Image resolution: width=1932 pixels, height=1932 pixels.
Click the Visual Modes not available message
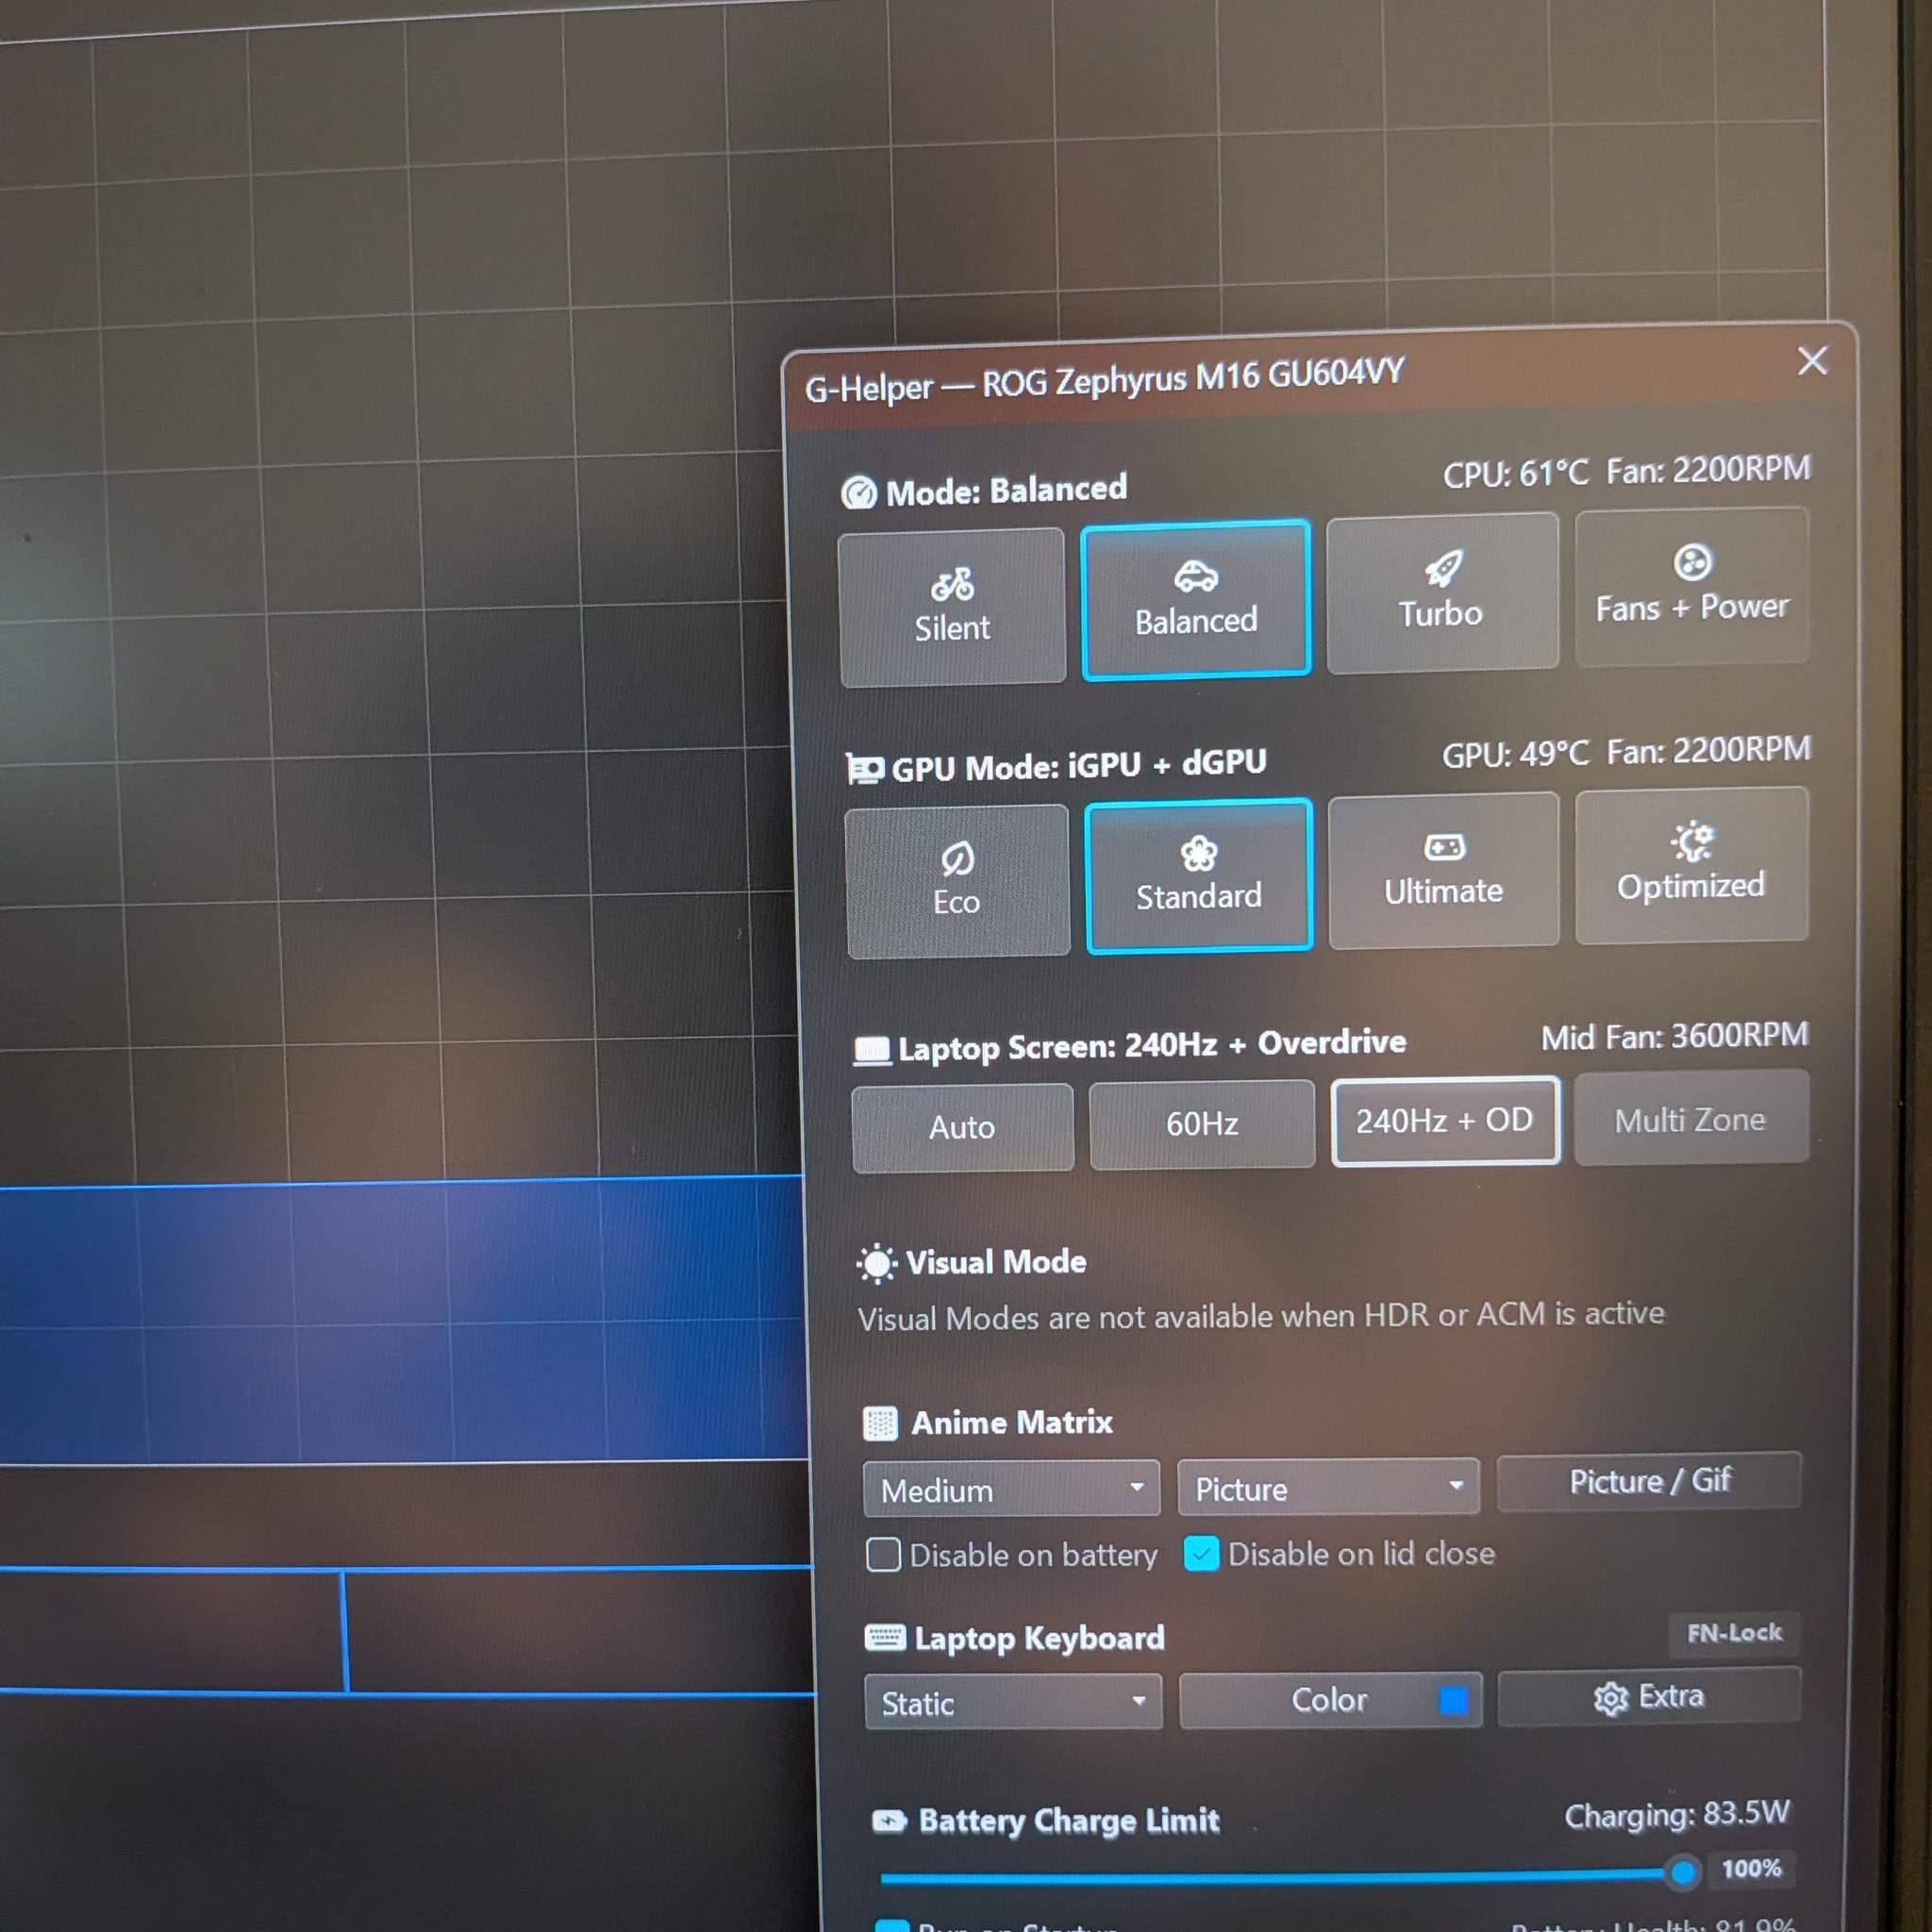[x=1261, y=1316]
